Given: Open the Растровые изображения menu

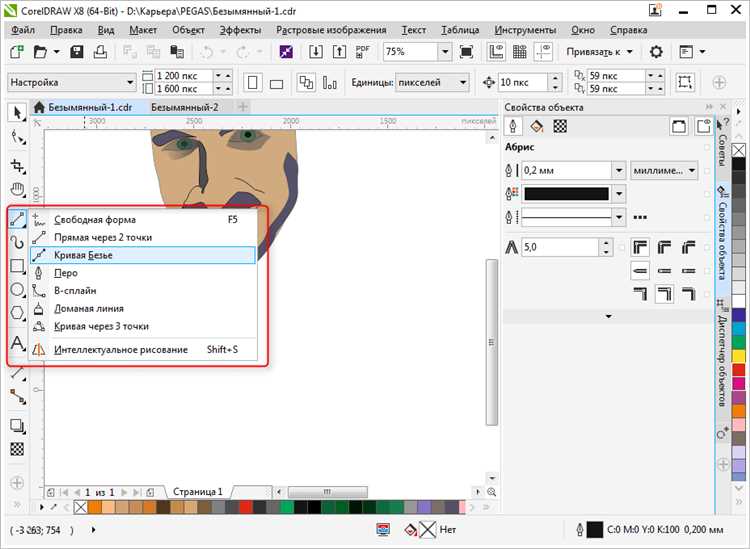Looking at the screenshot, I should pyautogui.click(x=331, y=30).
